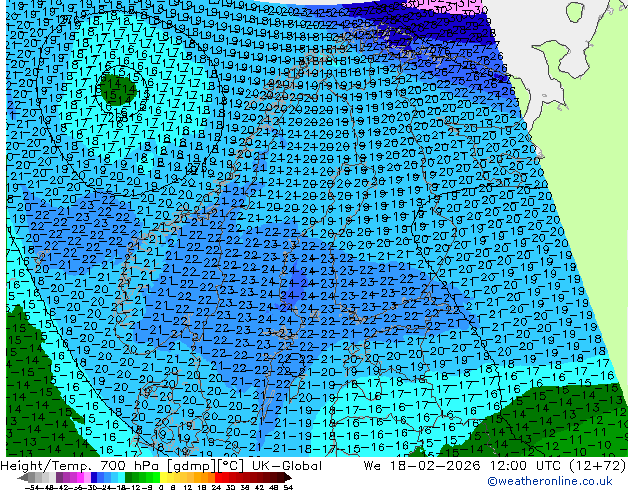
Task: Select the magenta legend swatch
Action: pyautogui.click(x=80, y=477)
